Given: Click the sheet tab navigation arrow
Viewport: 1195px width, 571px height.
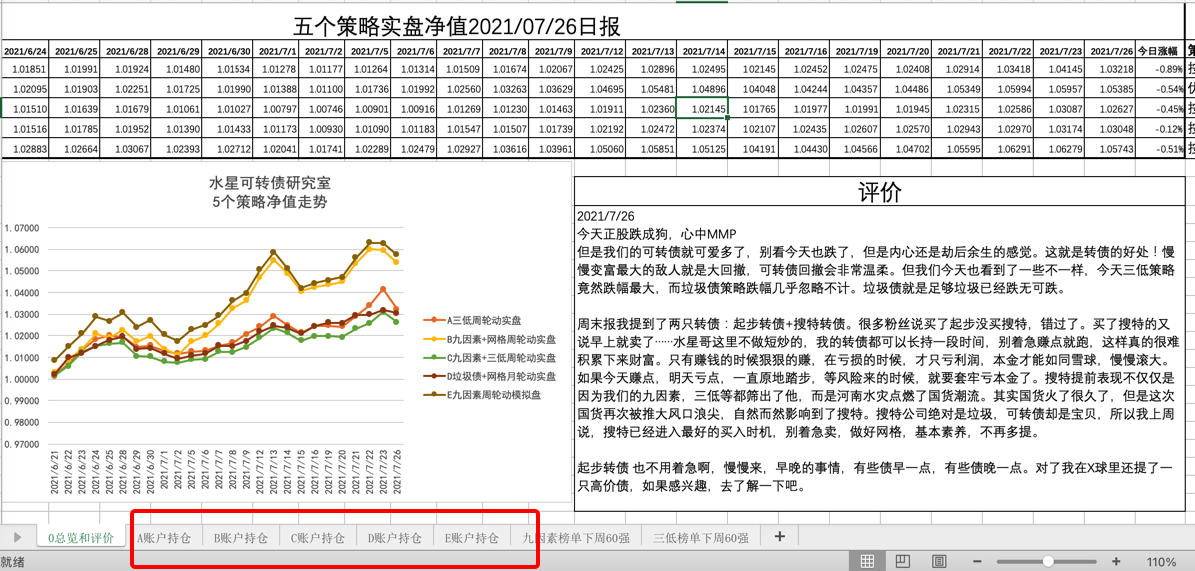Looking at the screenshot, I should (x=17, y=537).
